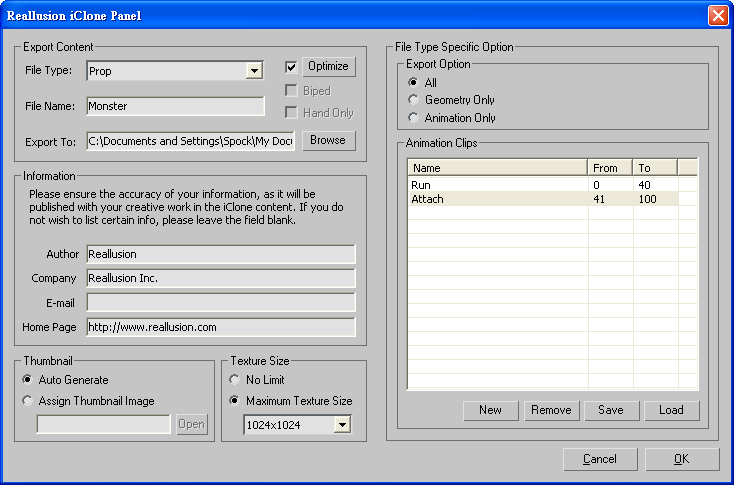Click the Company field with Reallusion Inc.
This screenshot has width=734, height=485.
[x=221, y=278]
